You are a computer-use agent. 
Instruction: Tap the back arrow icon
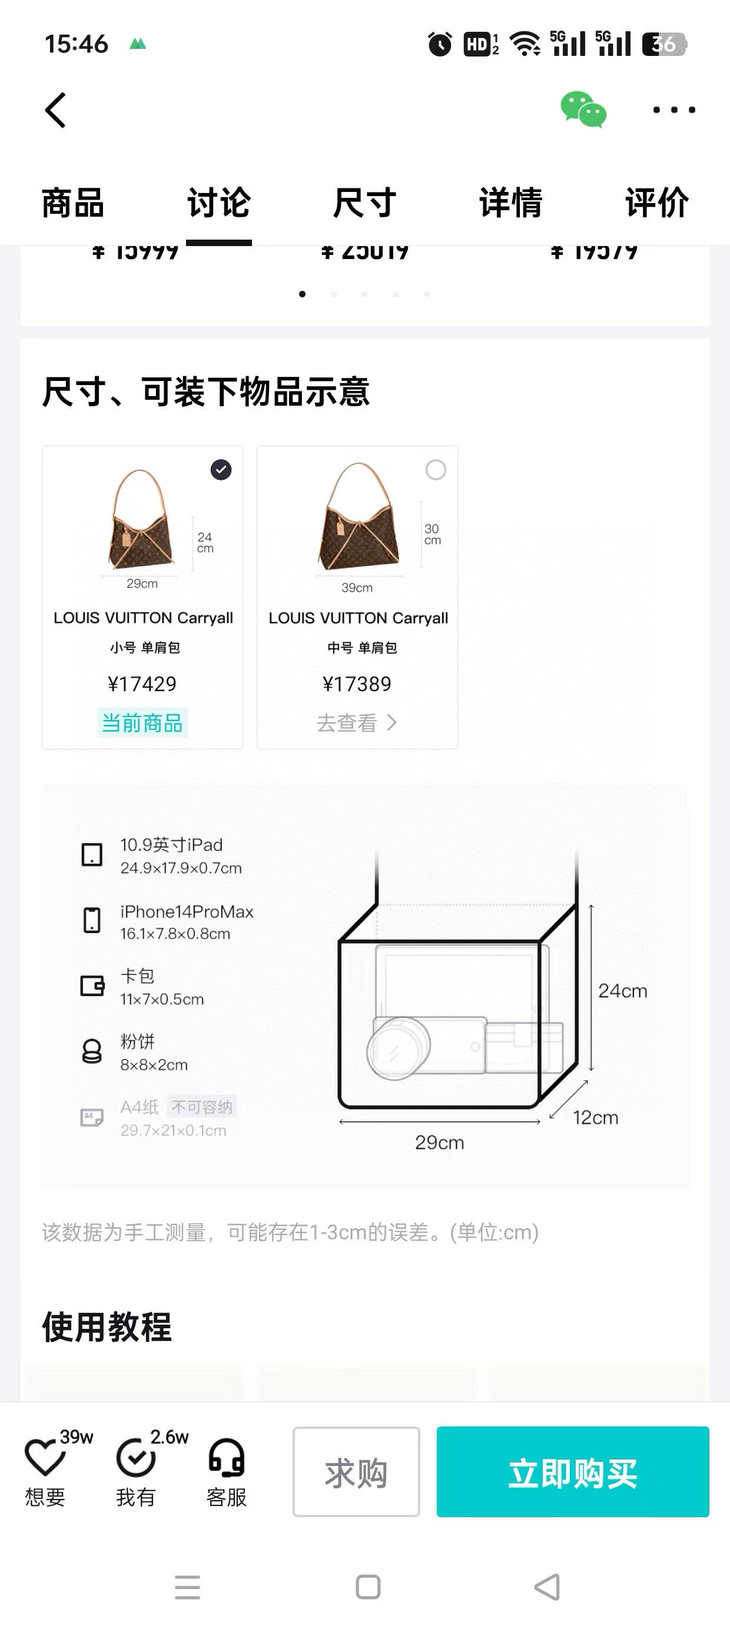[56, 110]
